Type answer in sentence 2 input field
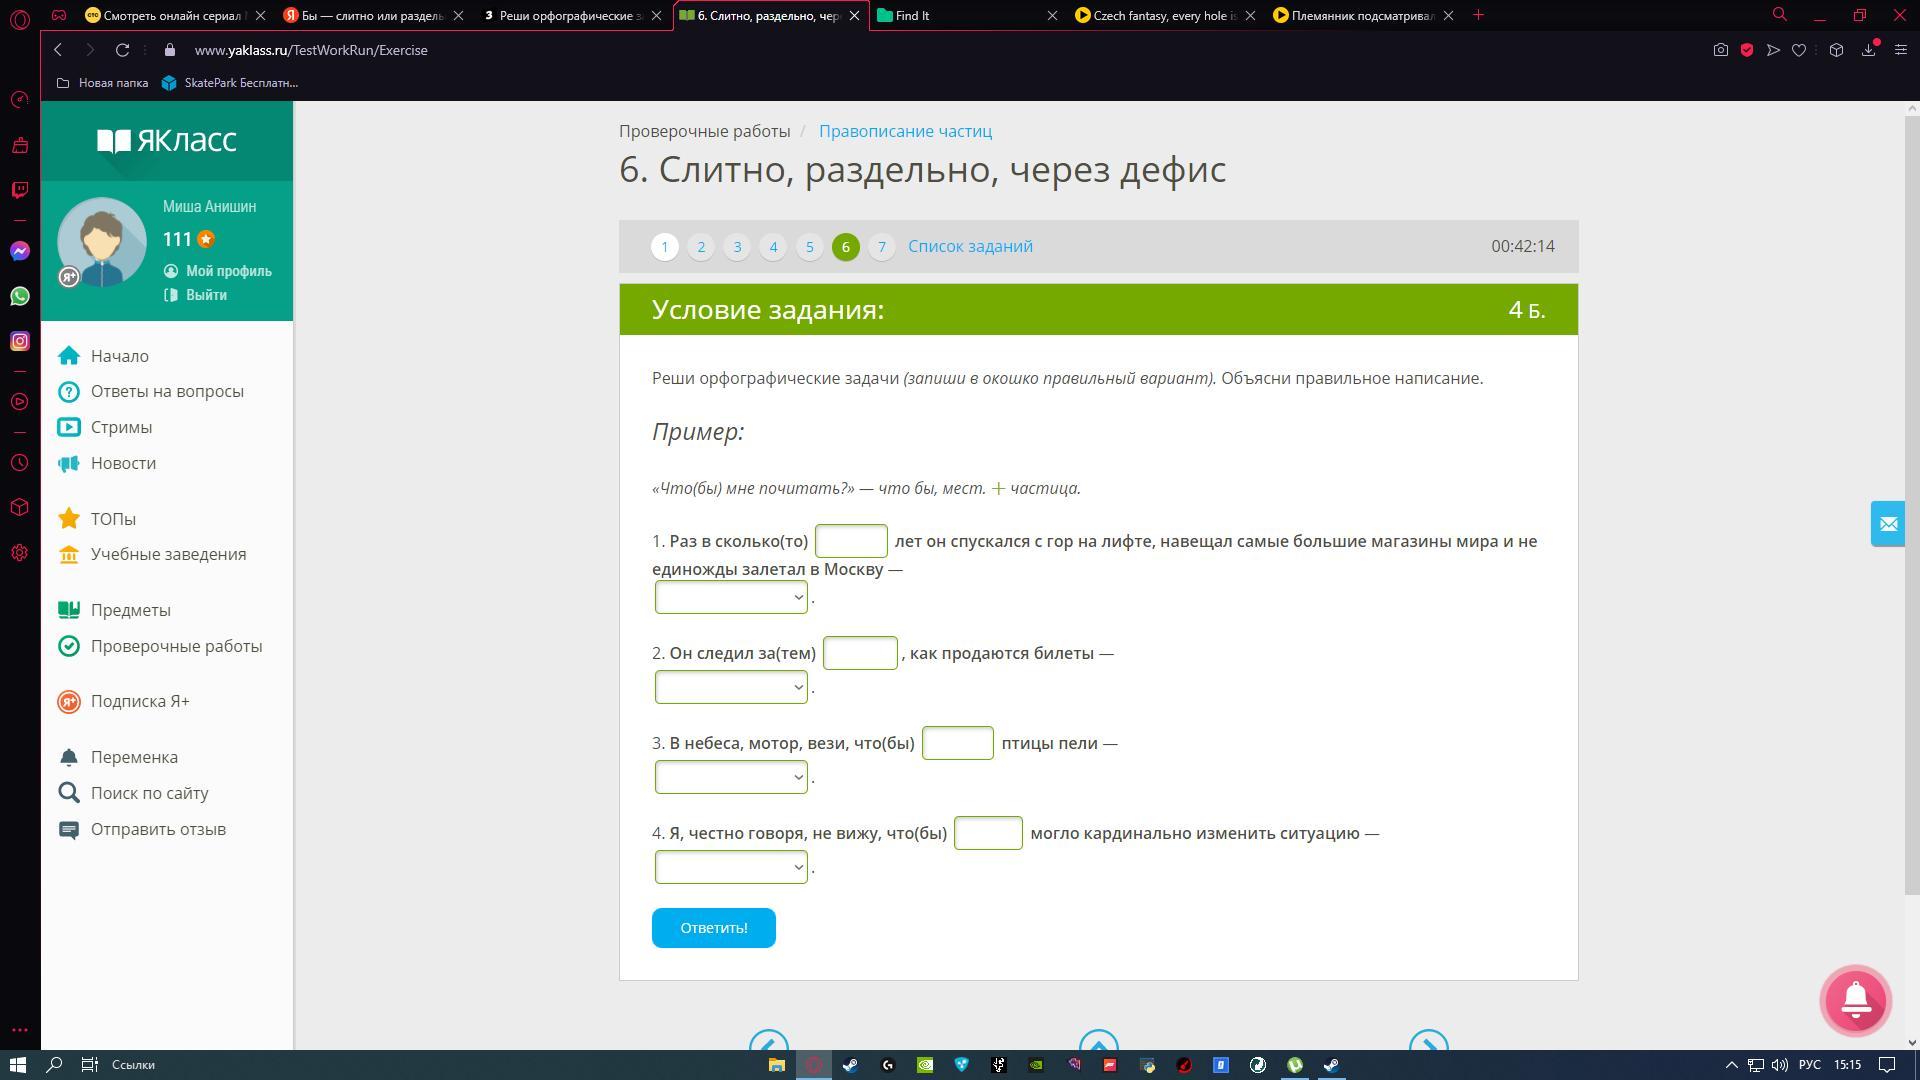 [858, 653]
